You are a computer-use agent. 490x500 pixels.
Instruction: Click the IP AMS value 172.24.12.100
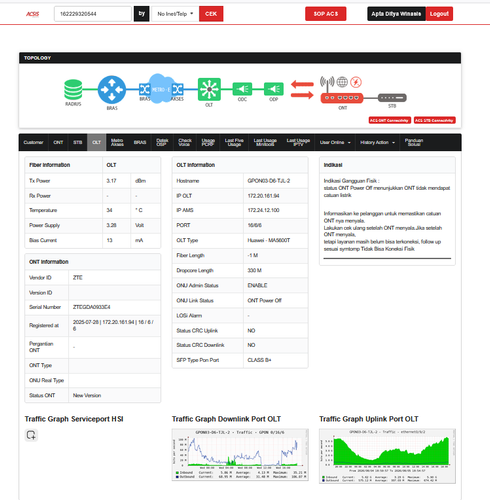click(x=263, y=210)
